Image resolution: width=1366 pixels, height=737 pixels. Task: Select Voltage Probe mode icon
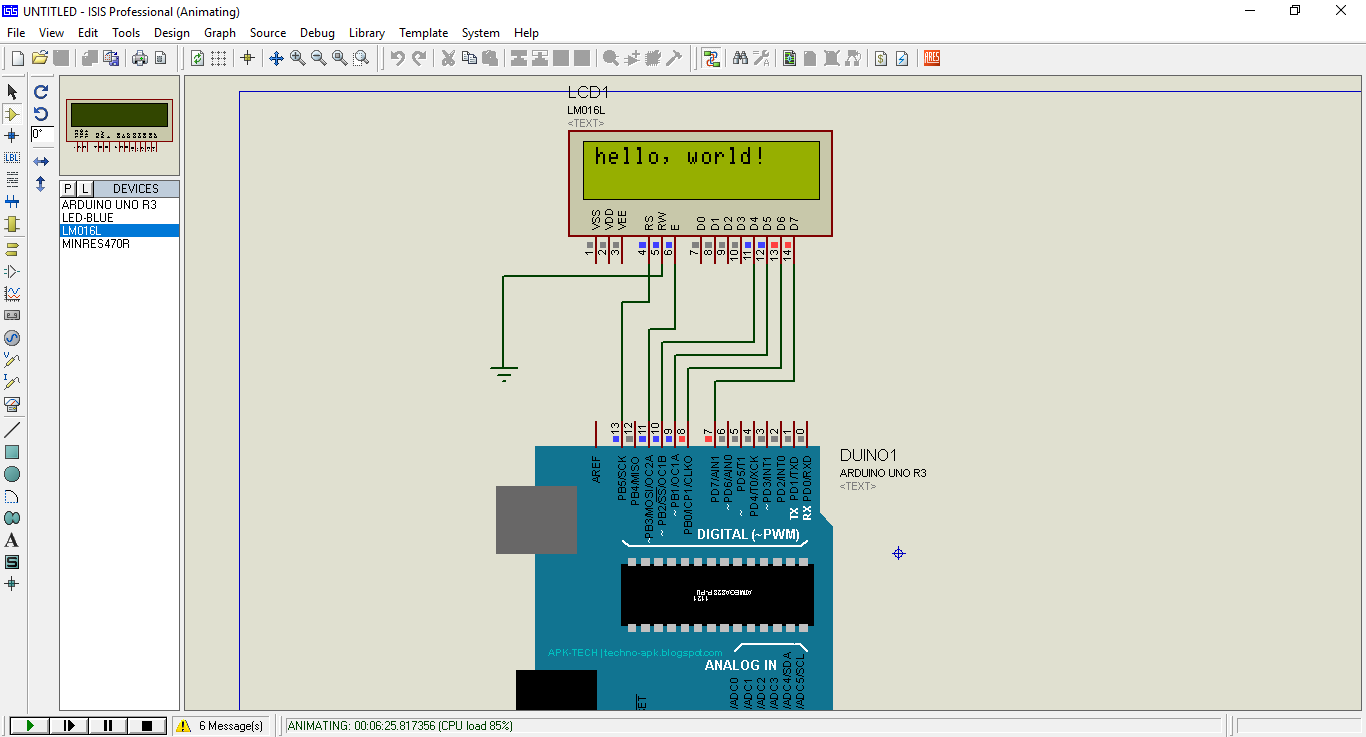pyautogui.click(x=12, y=359)
